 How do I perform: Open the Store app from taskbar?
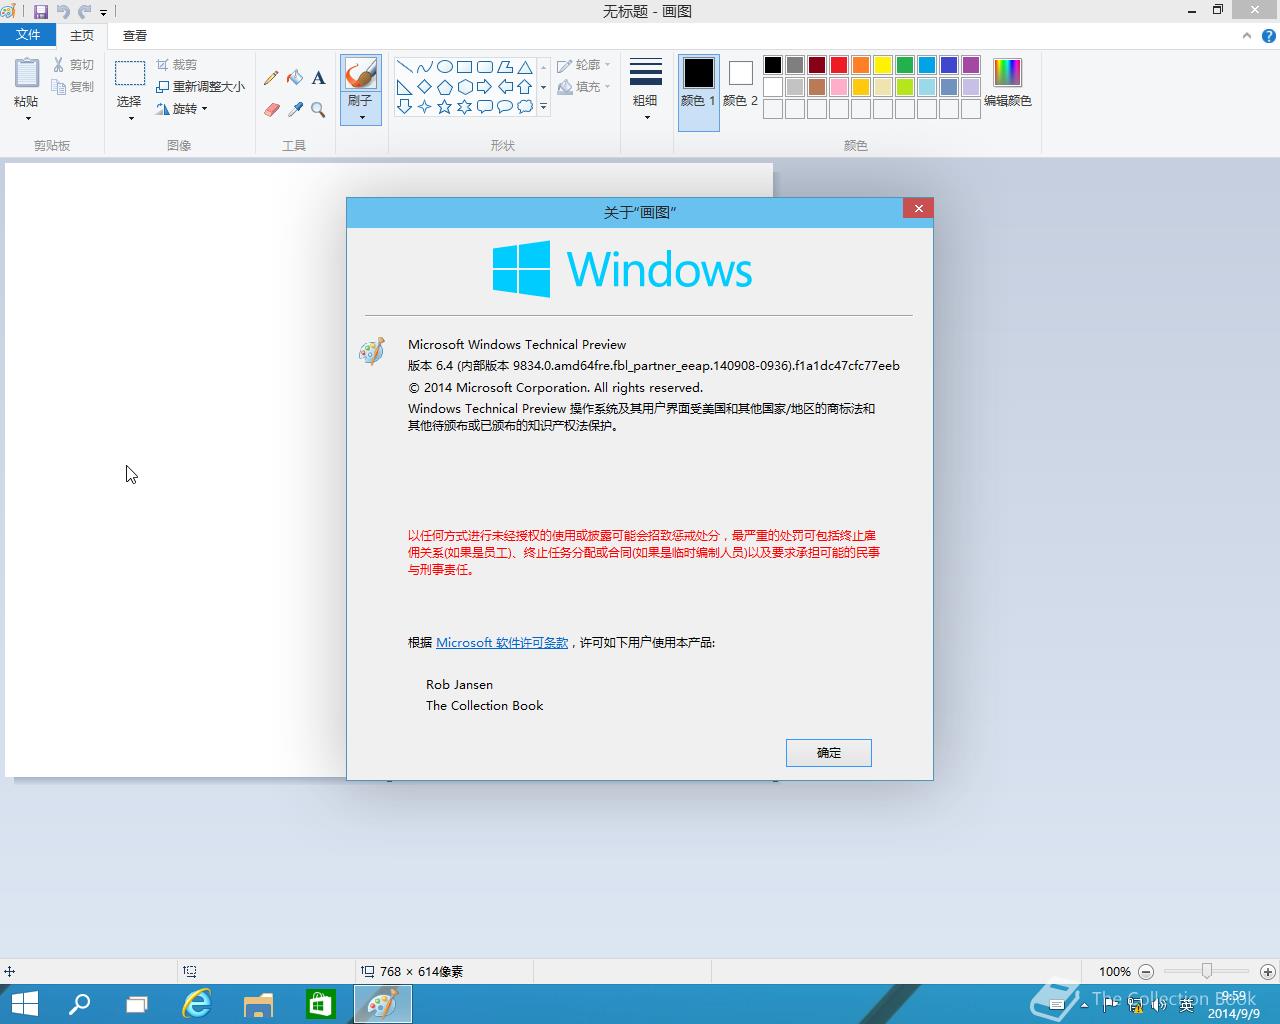tap(320, 1004)
